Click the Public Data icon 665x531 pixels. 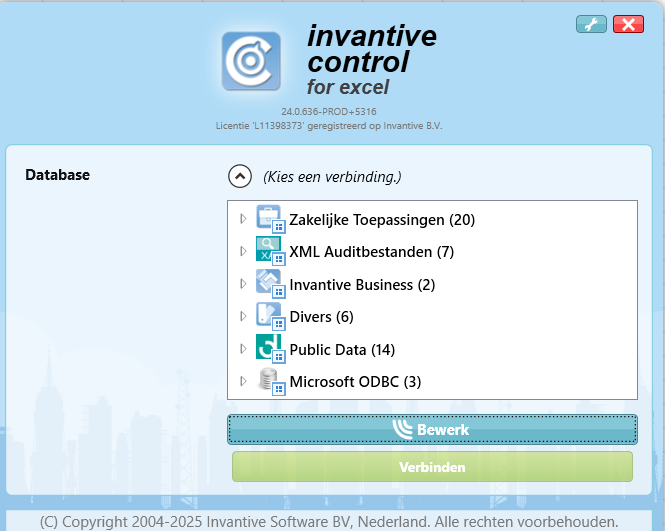click(x=270, y=349)
